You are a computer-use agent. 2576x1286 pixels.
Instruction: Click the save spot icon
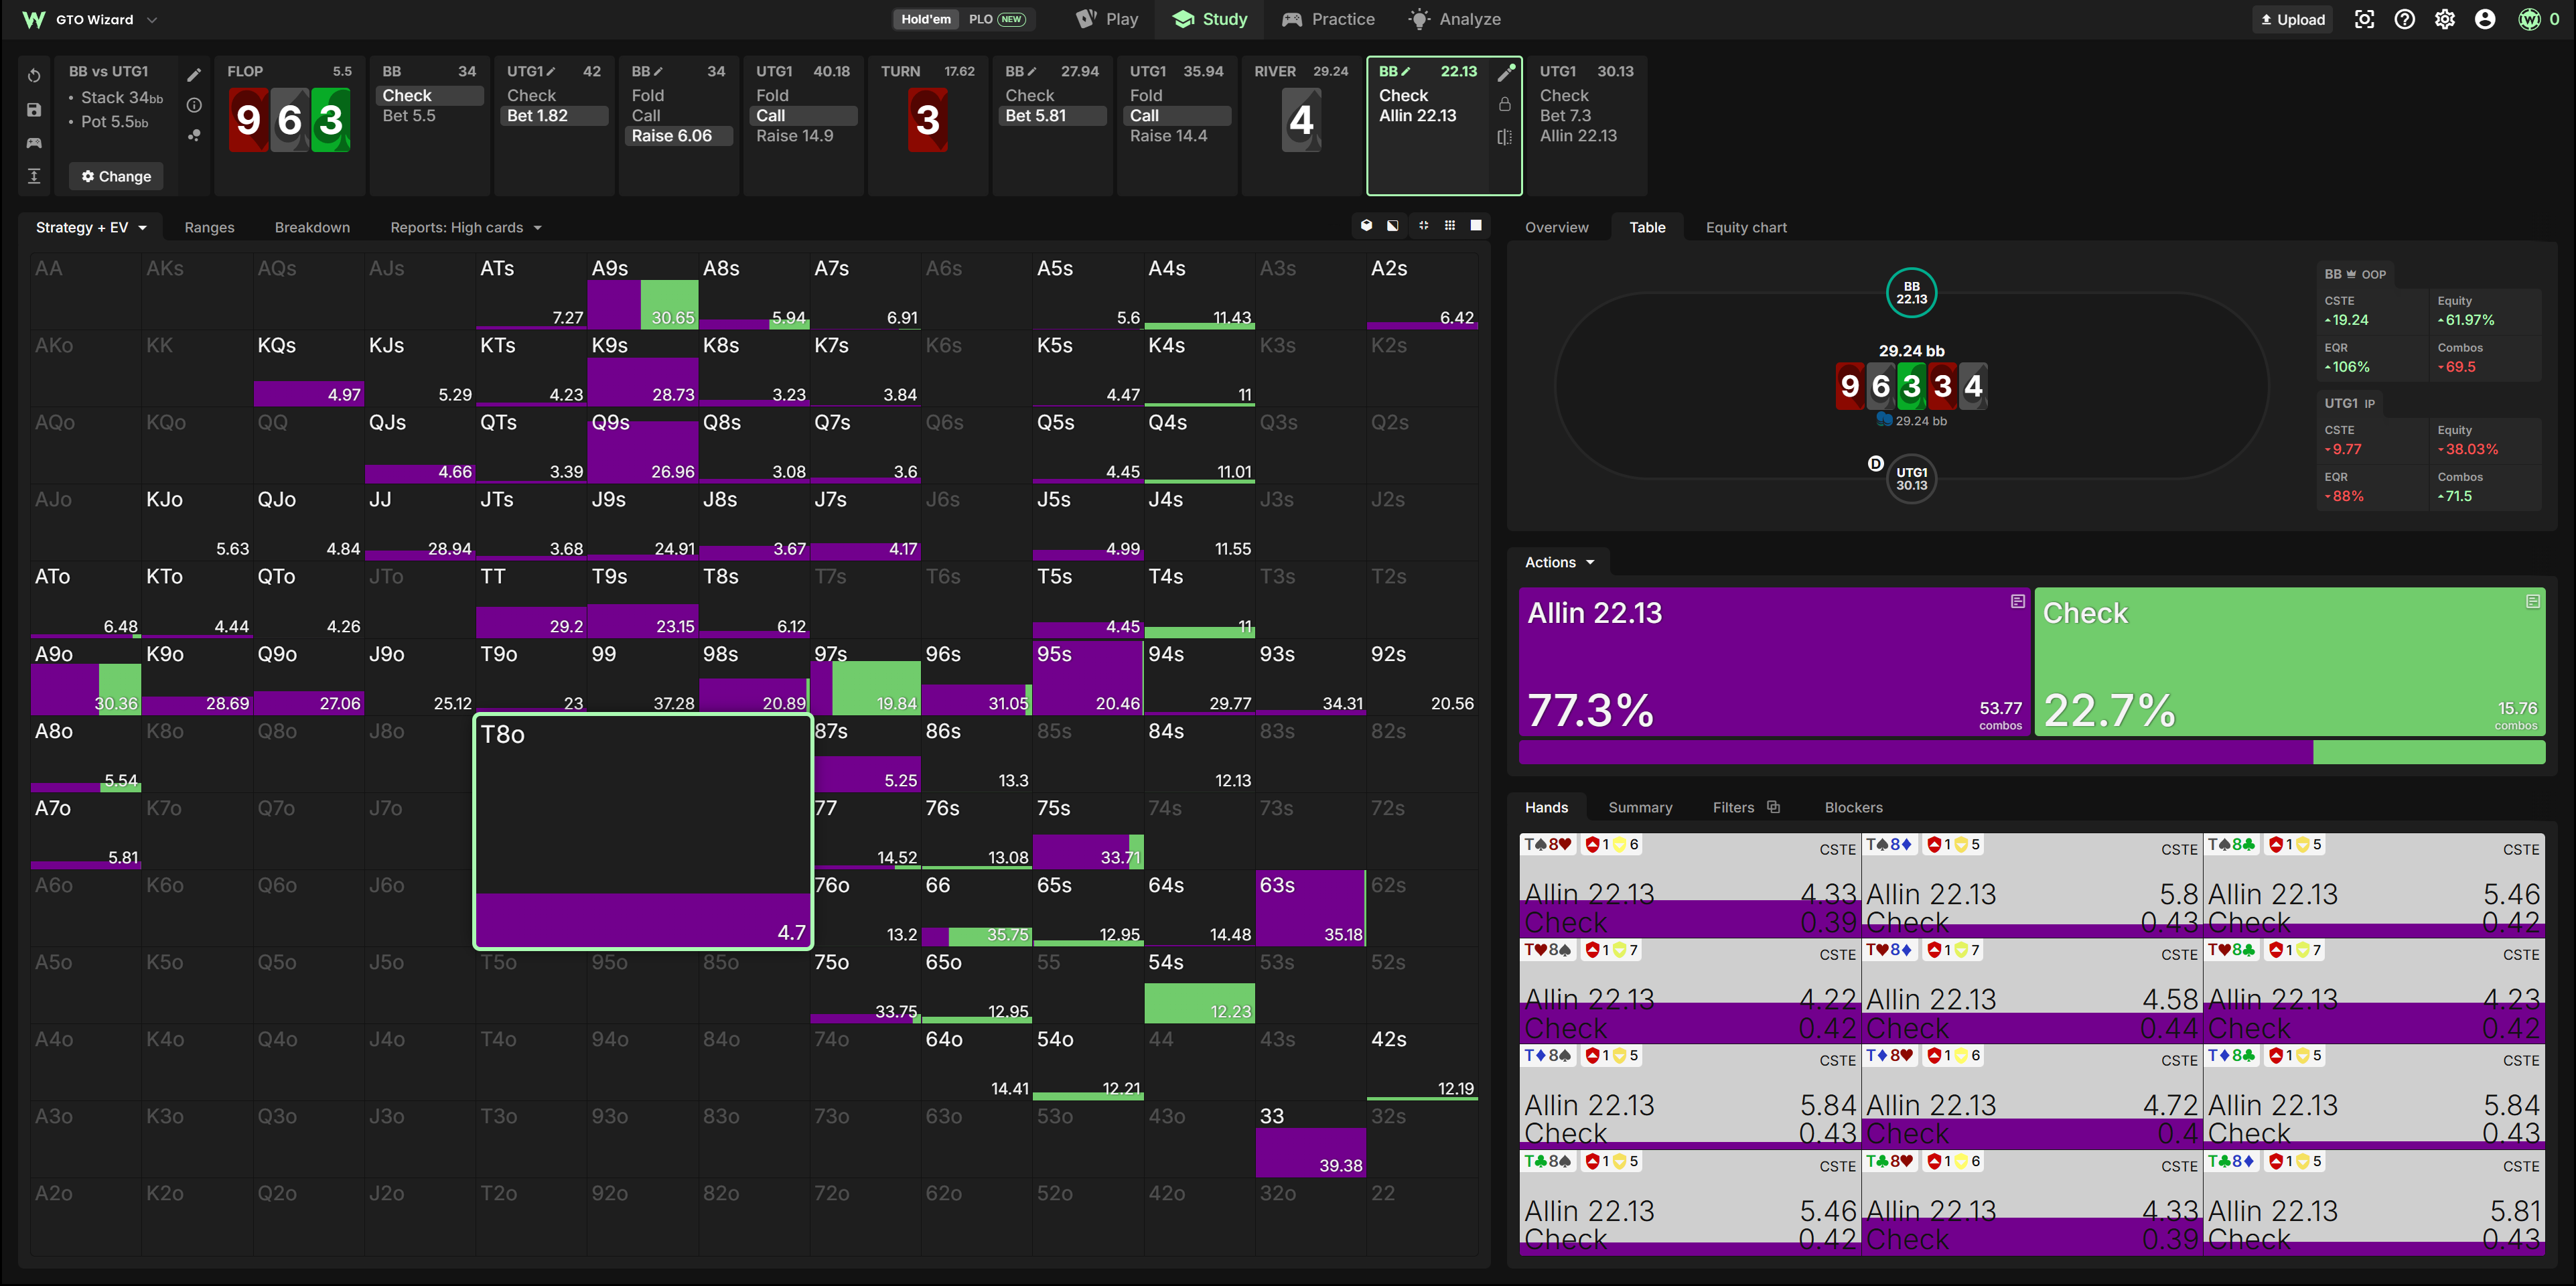34,110
